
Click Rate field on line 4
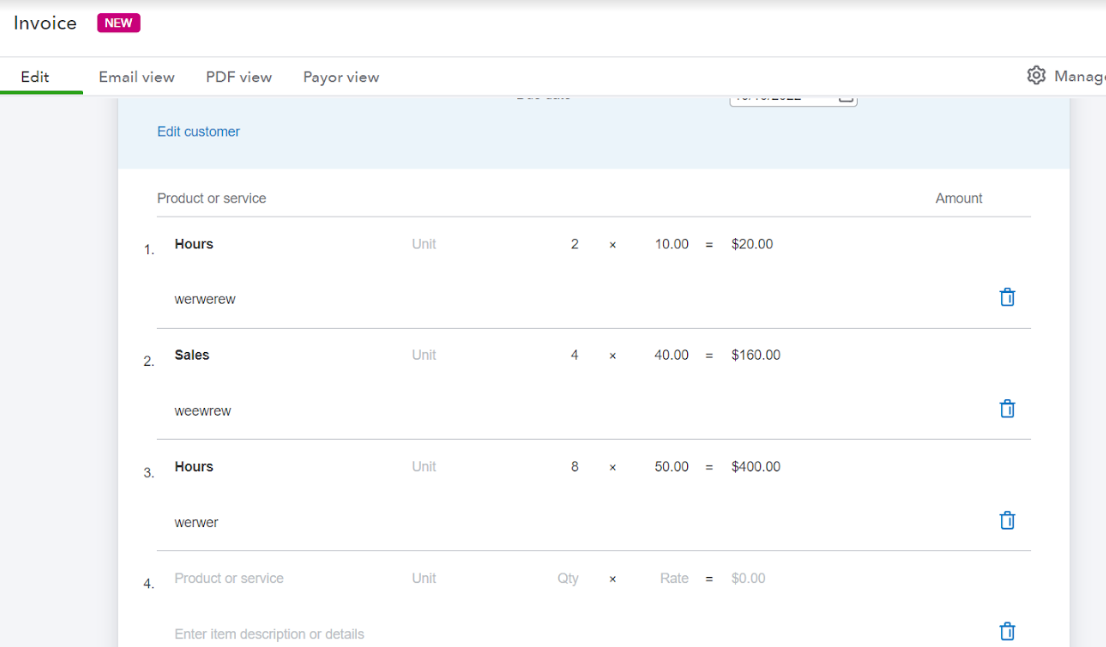click(674, 578)
